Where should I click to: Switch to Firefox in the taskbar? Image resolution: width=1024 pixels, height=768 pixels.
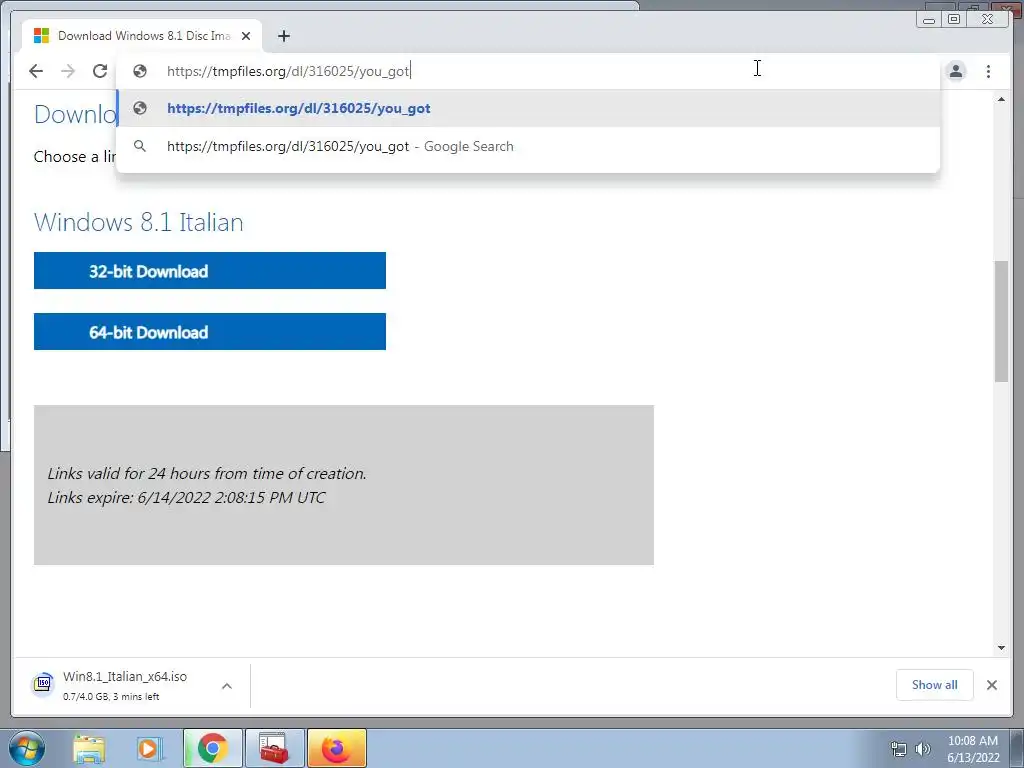tap(336, 748)
